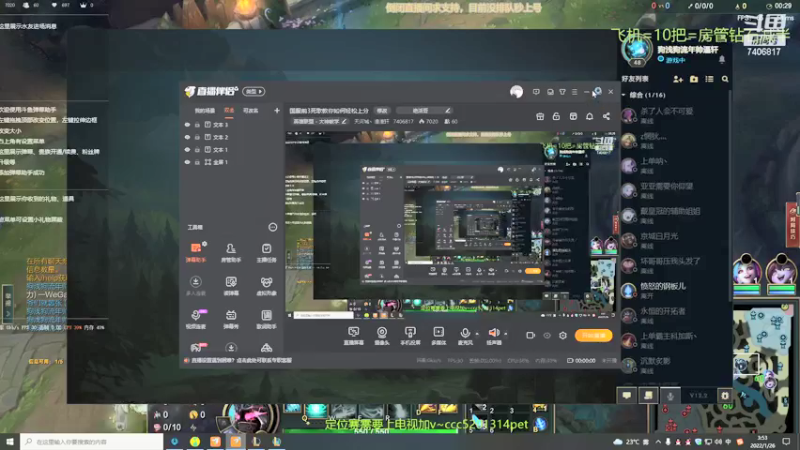
Task: Click the Windows taskbar search box
Action: pyautogui.click(x=92, y=441)
